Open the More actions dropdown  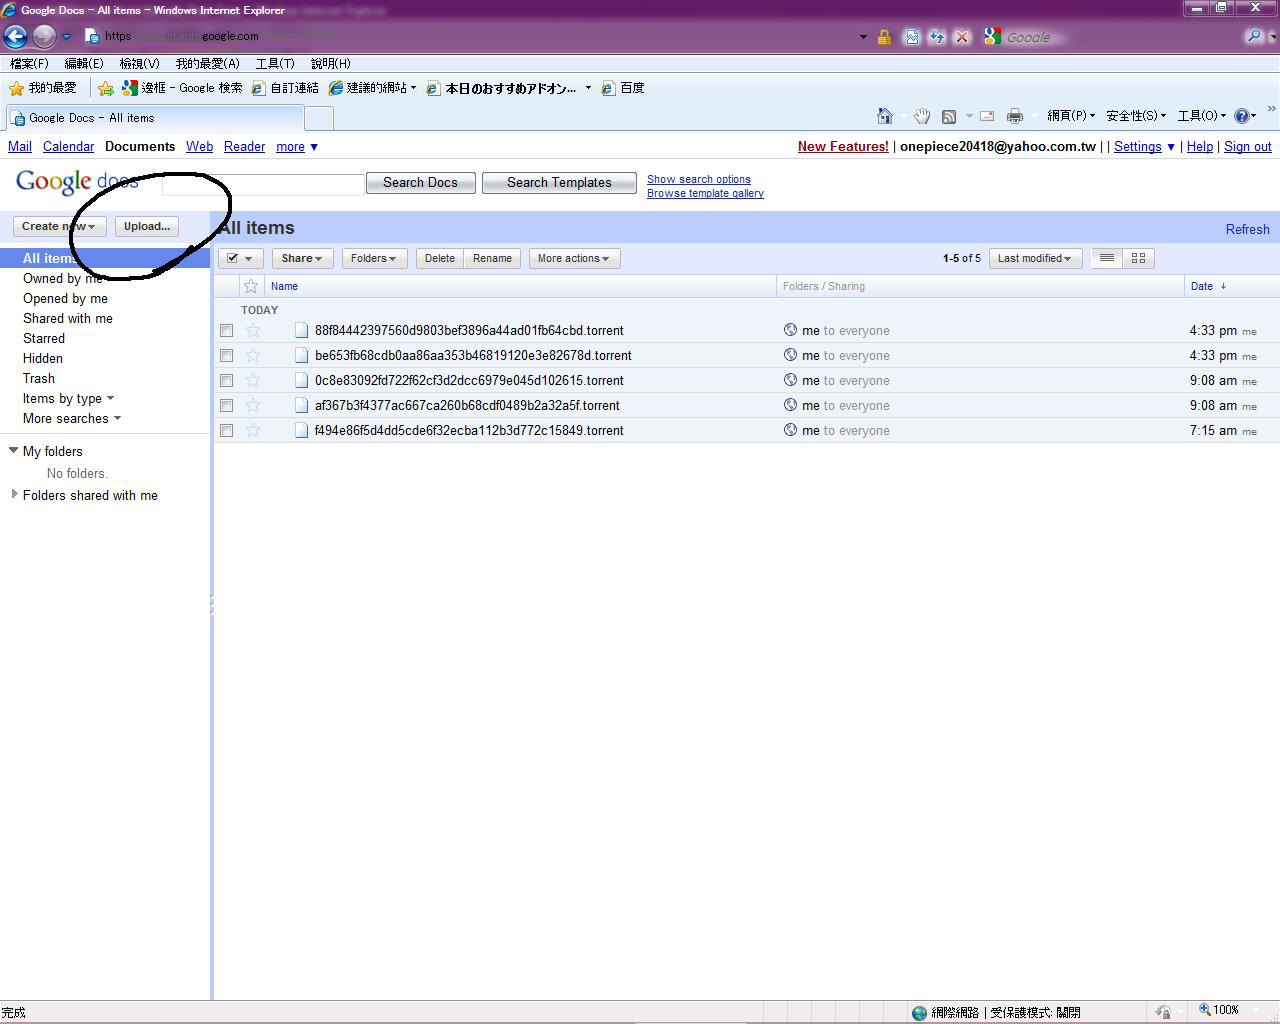pos(574,258)
